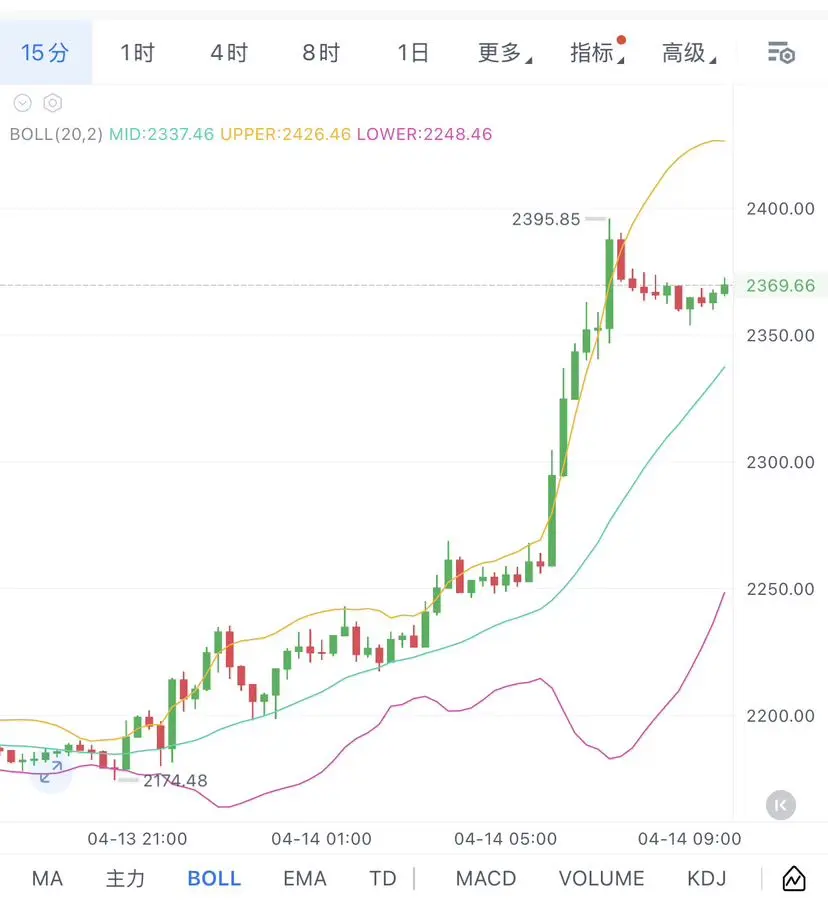Show the VOLUME sub-chart
This screenshot has height=903, width=828.
[601, 879]
